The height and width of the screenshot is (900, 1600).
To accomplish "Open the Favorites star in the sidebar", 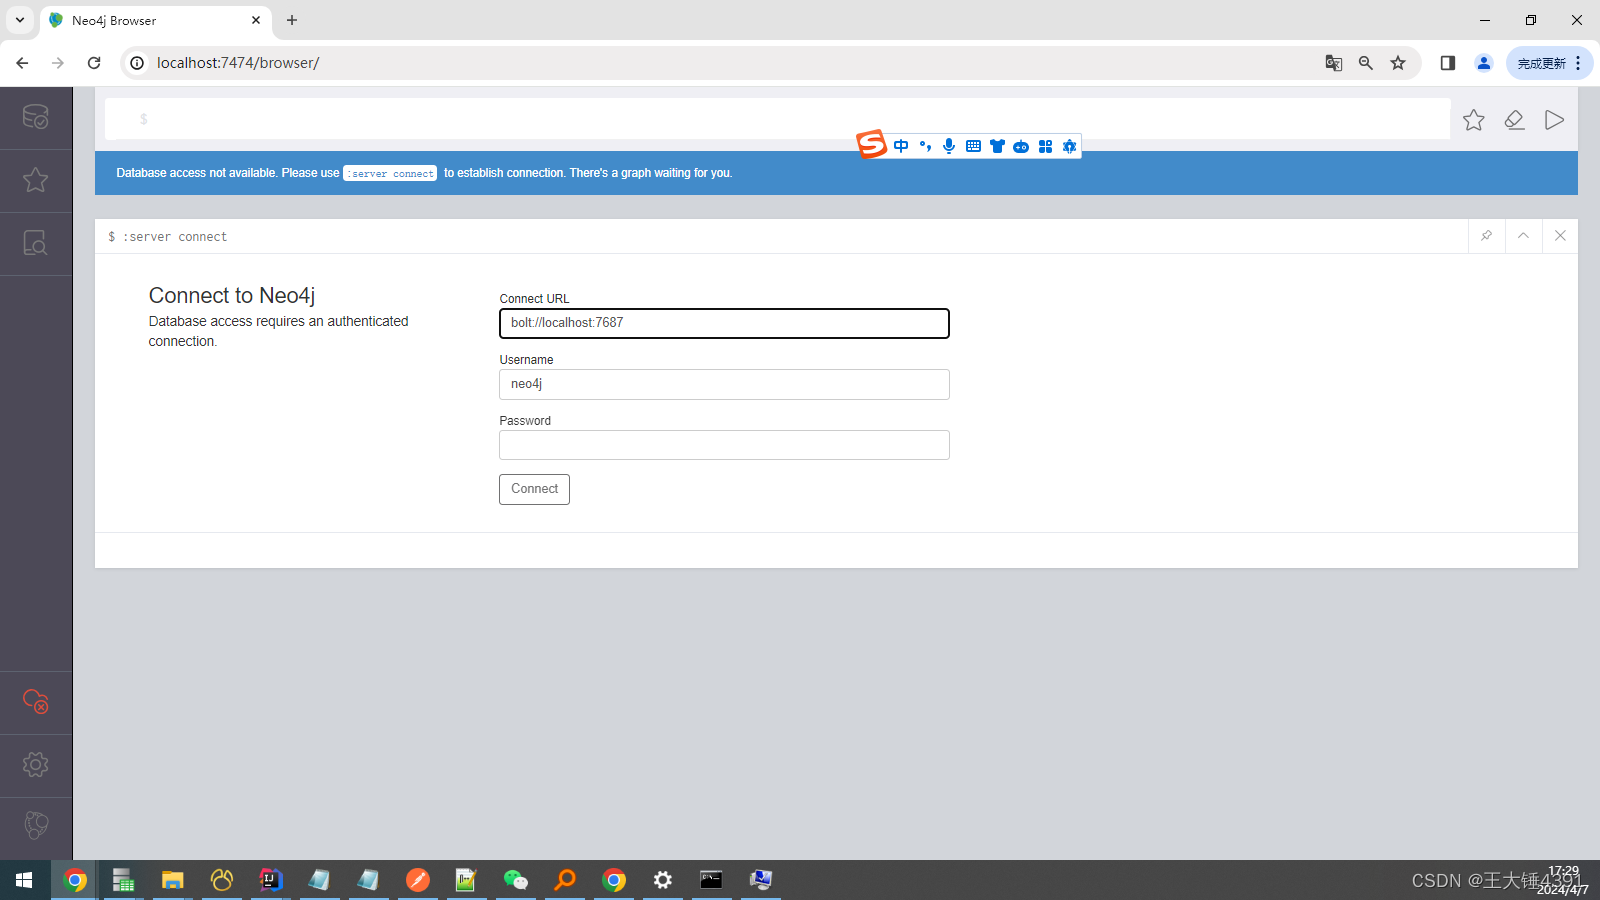I will tap(36, 180).
